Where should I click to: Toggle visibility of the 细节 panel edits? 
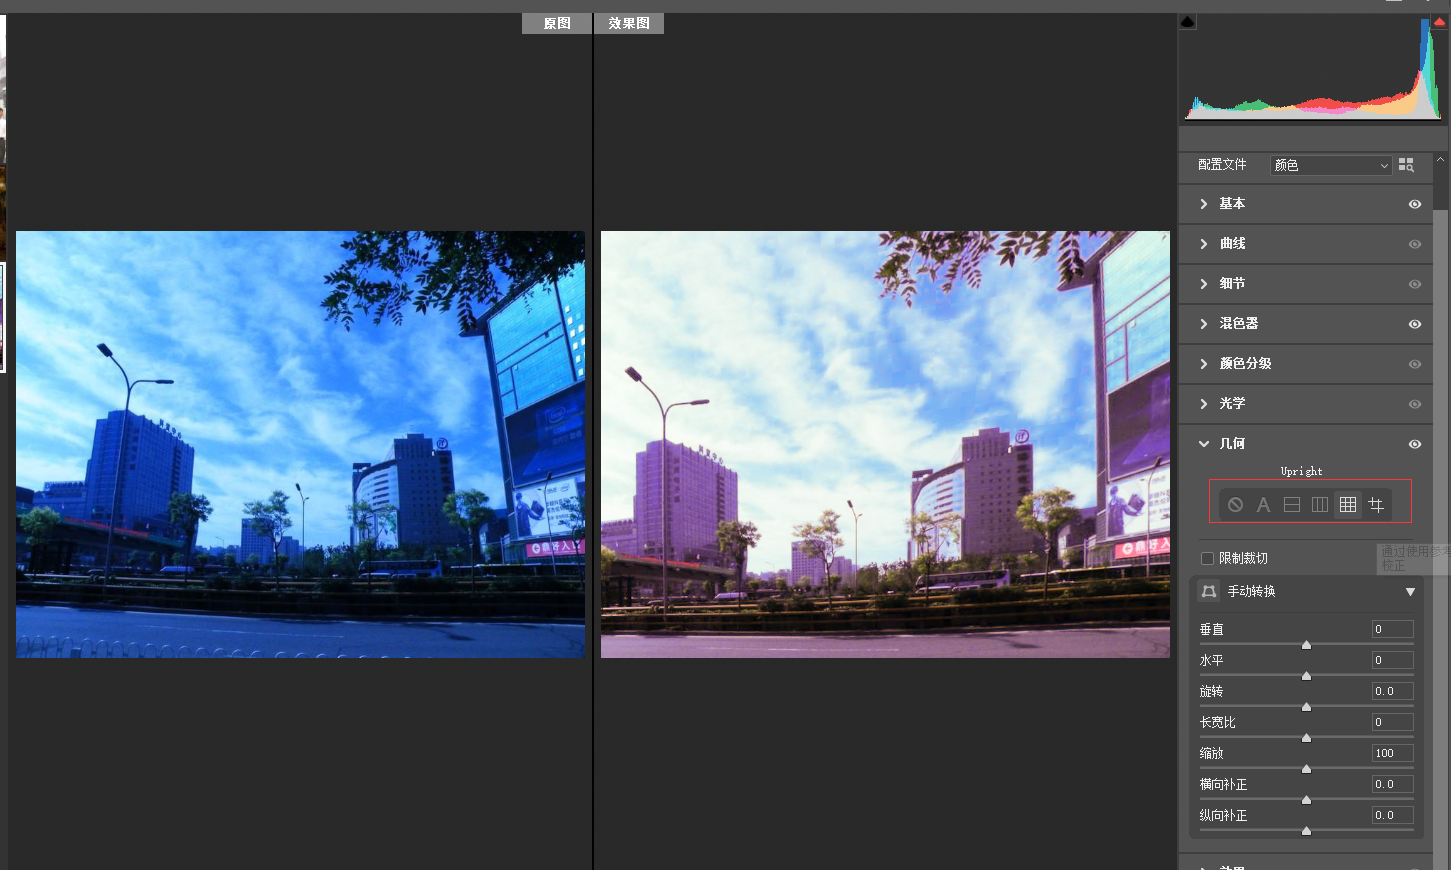(1414, 284)
